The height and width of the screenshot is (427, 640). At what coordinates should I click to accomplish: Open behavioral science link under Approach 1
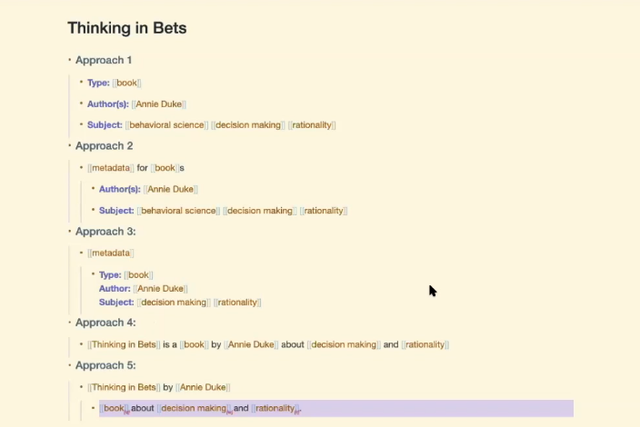click(167, 125)
